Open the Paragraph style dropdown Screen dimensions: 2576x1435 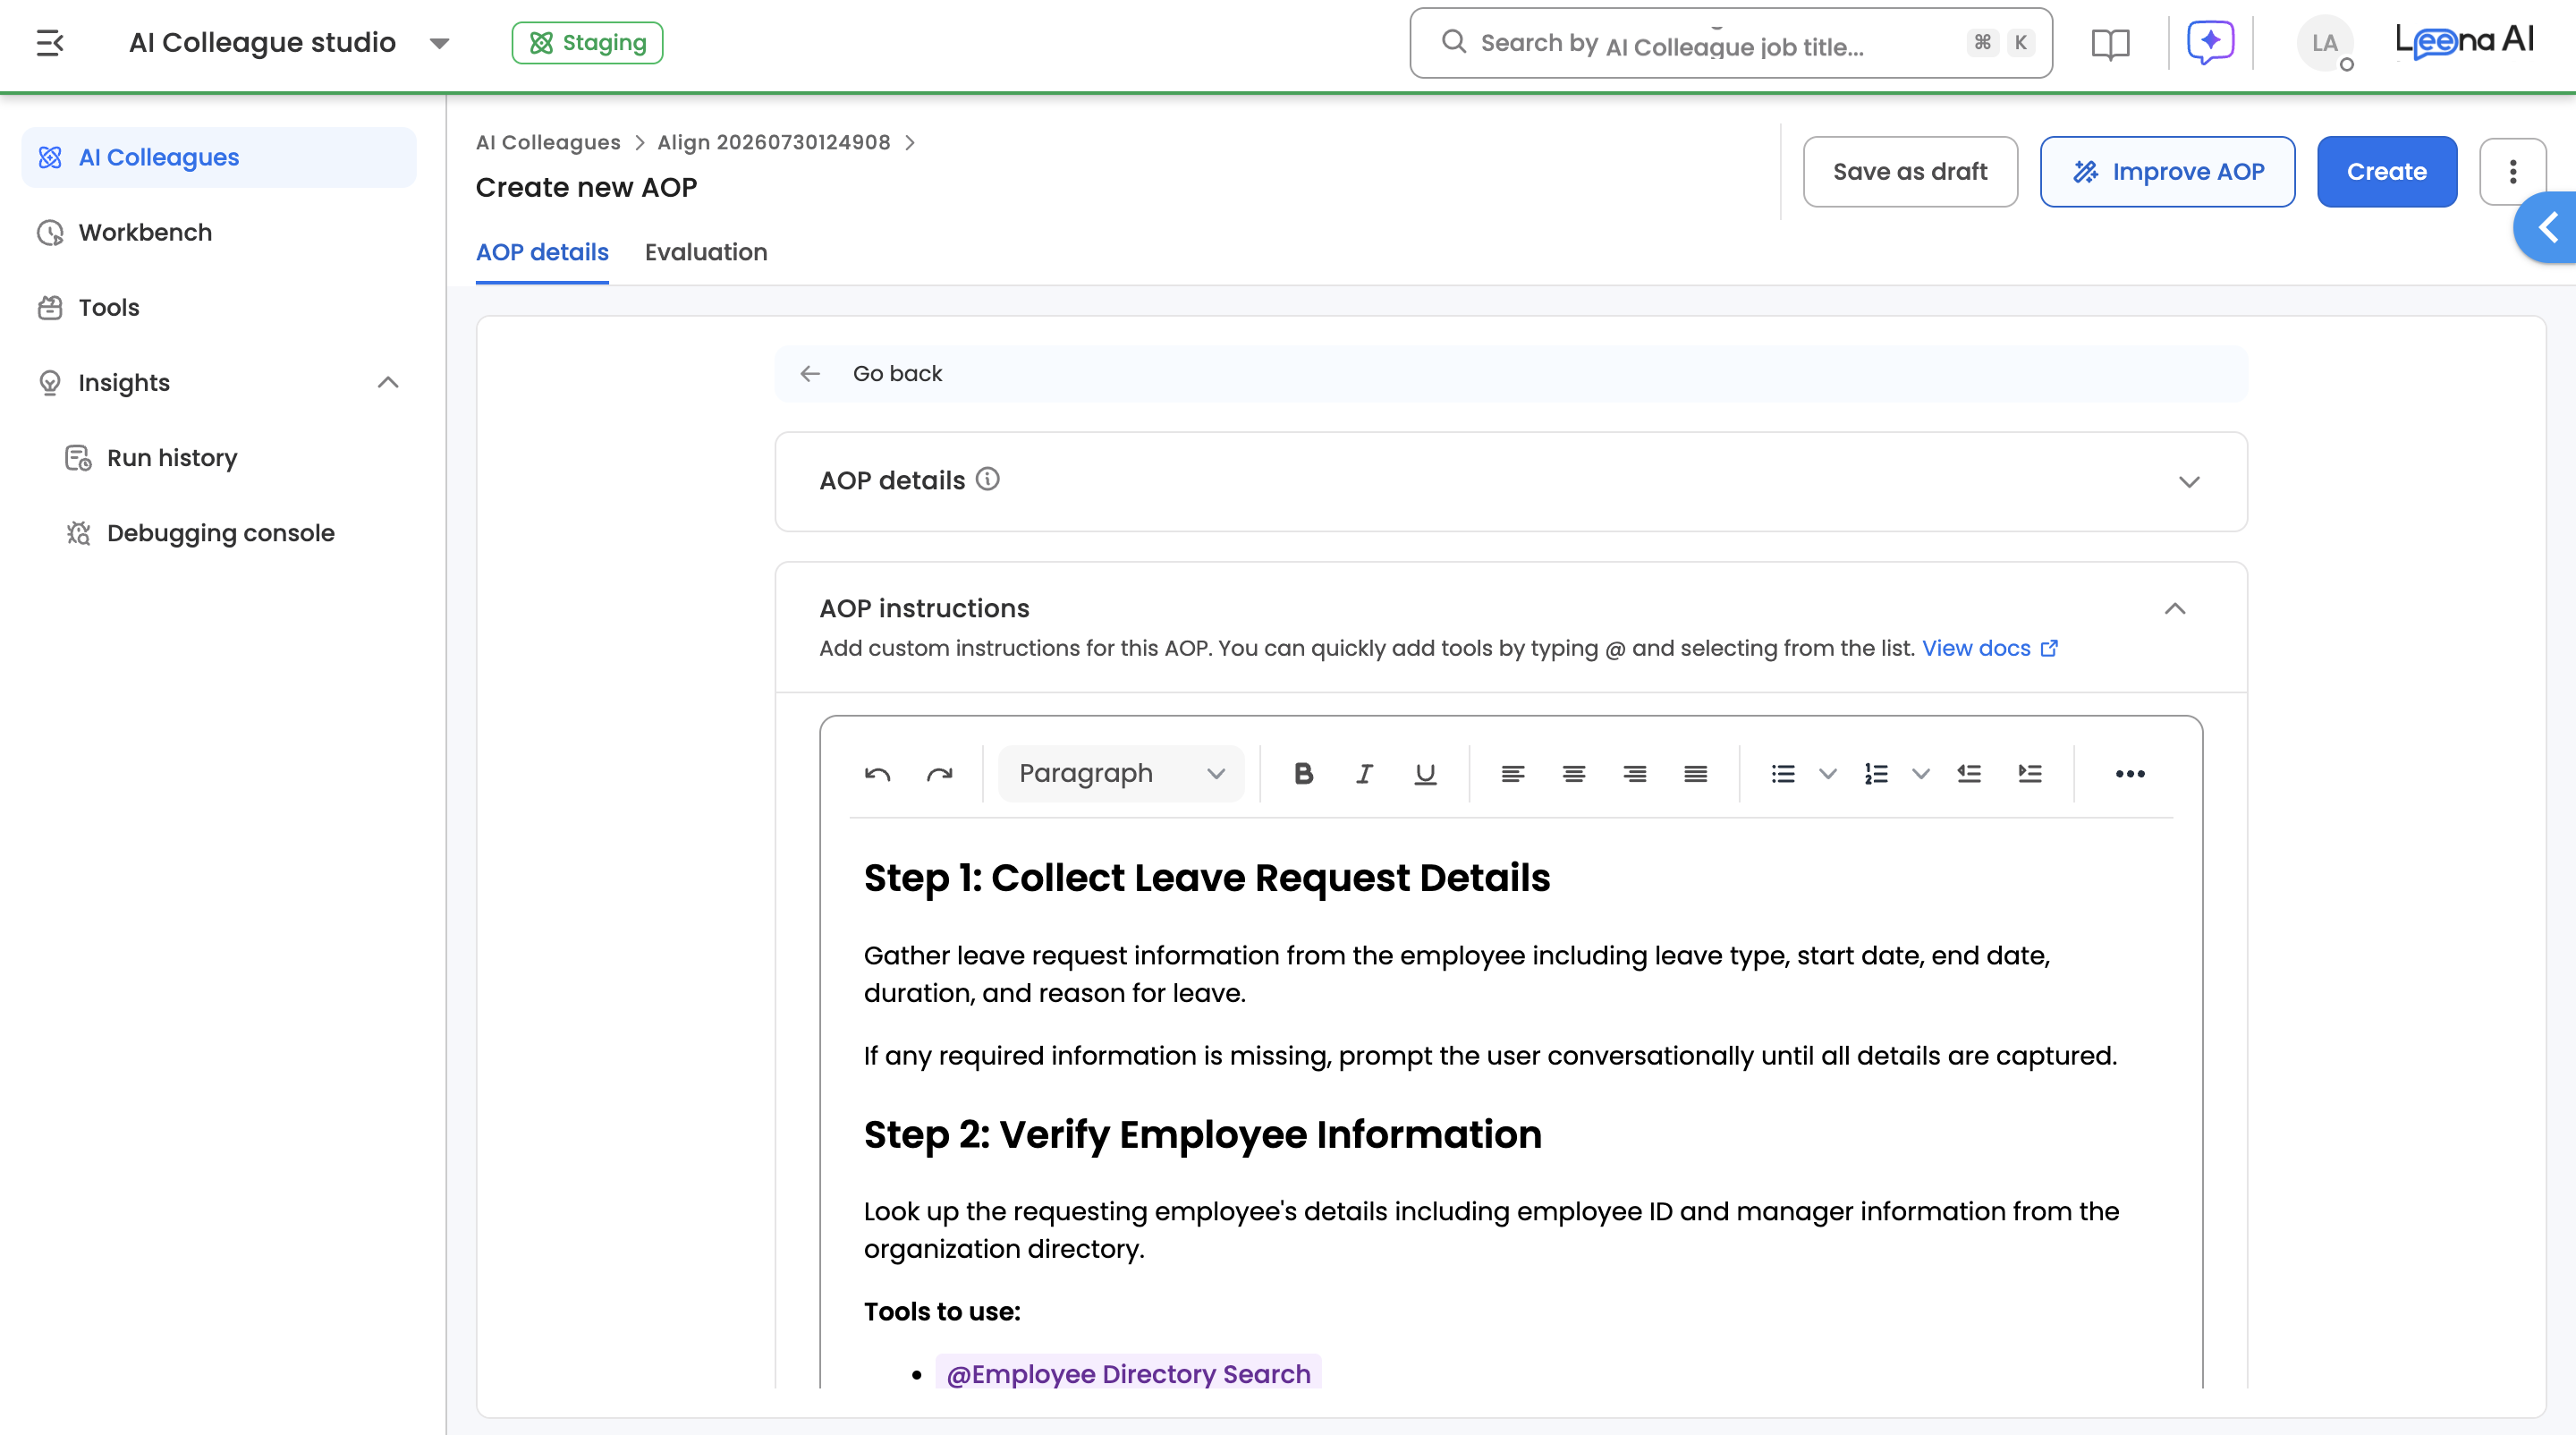click(1121, 773)
